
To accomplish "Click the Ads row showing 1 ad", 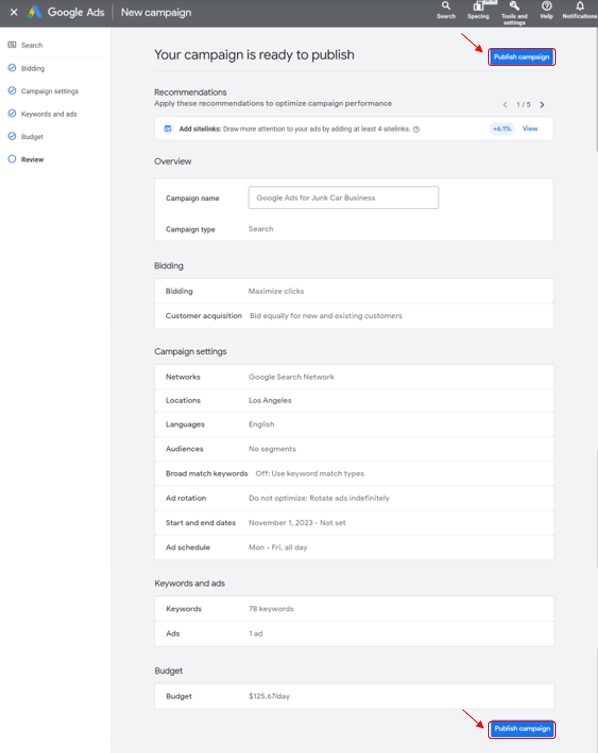I will pos(354,634).
